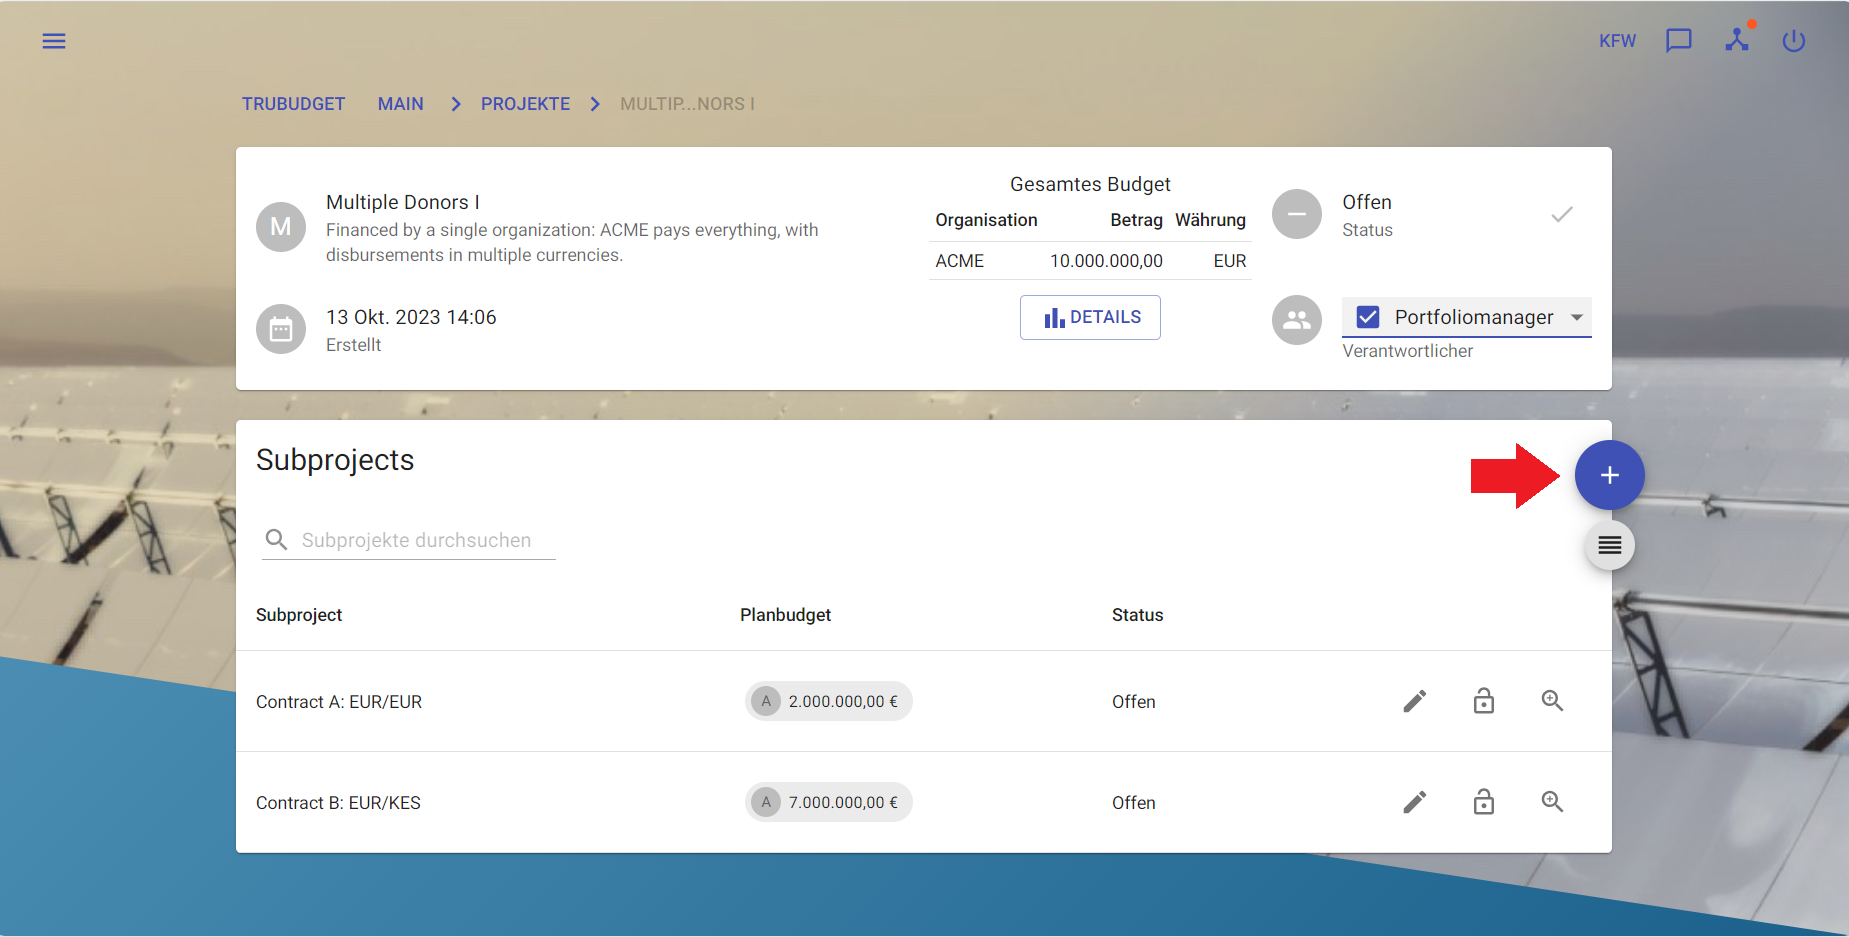Click the Planbudget column header
The image size is (1849, 937).
pos(785,615)
